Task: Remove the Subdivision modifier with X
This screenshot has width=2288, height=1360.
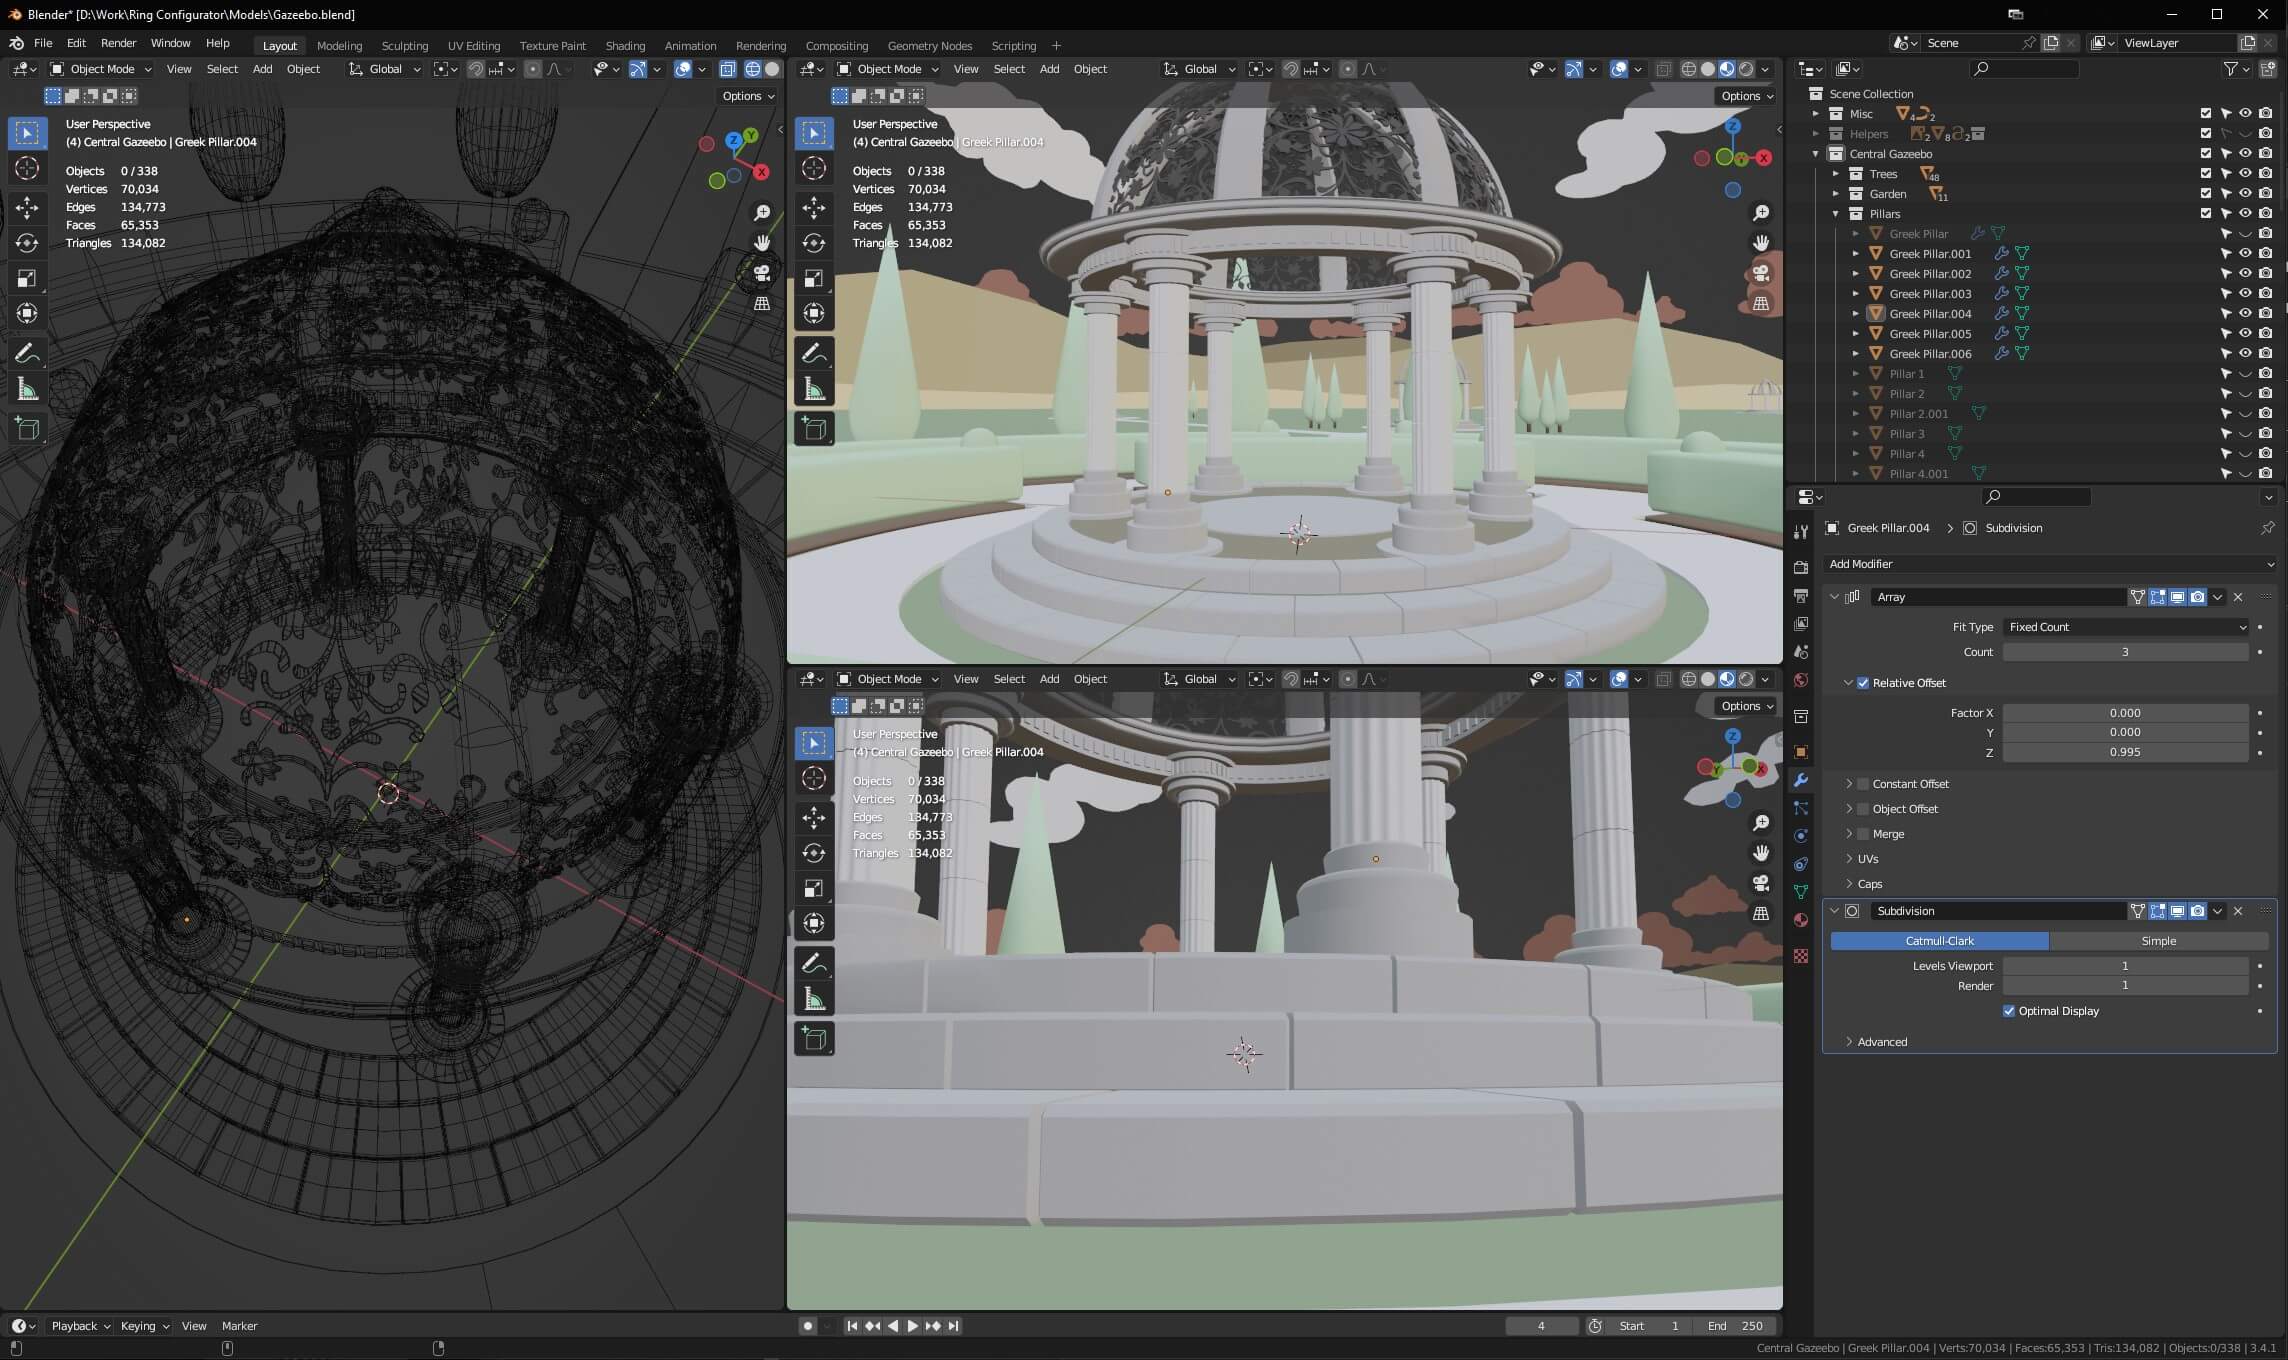Action: [2238, 911]
